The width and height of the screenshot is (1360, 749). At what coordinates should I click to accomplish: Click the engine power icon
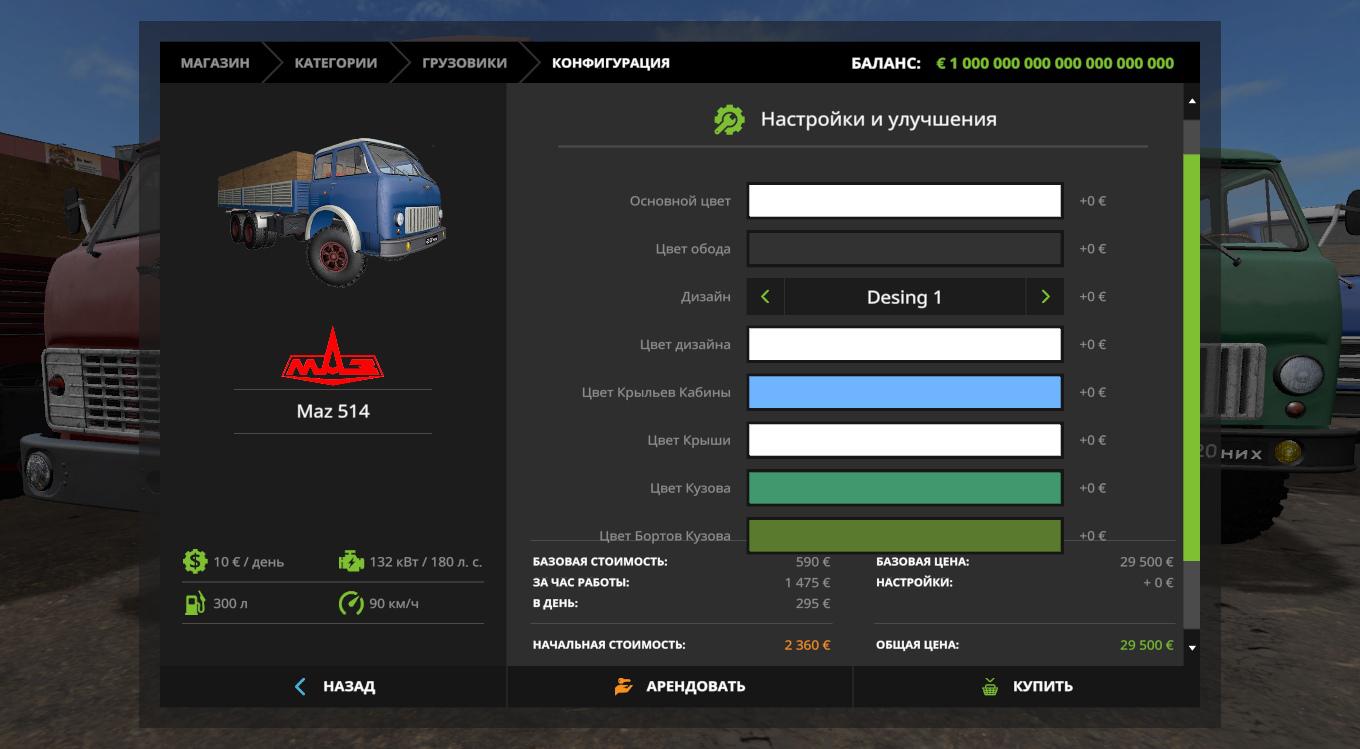point(351,562)
